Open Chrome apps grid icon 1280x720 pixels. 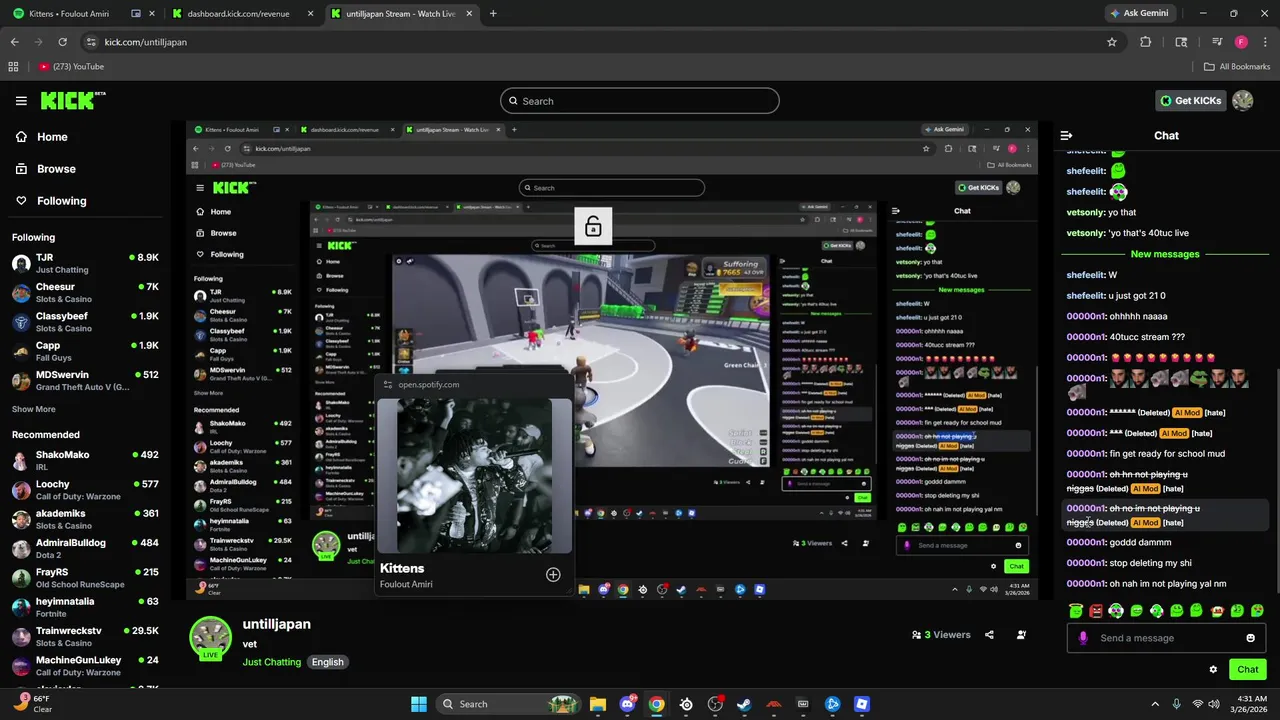13,66
